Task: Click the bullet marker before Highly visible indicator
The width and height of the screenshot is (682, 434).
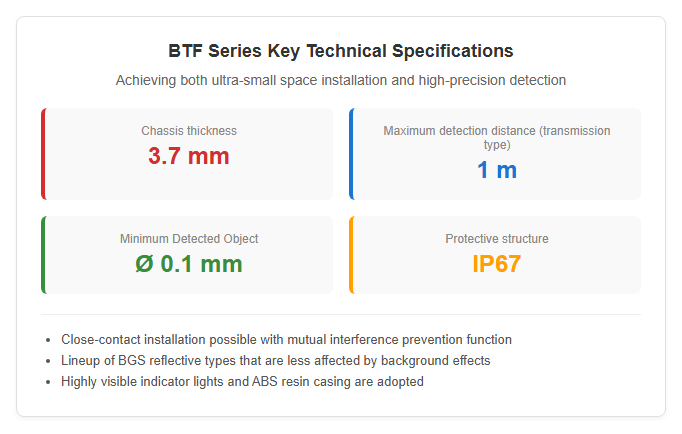Action: point(48,382)
